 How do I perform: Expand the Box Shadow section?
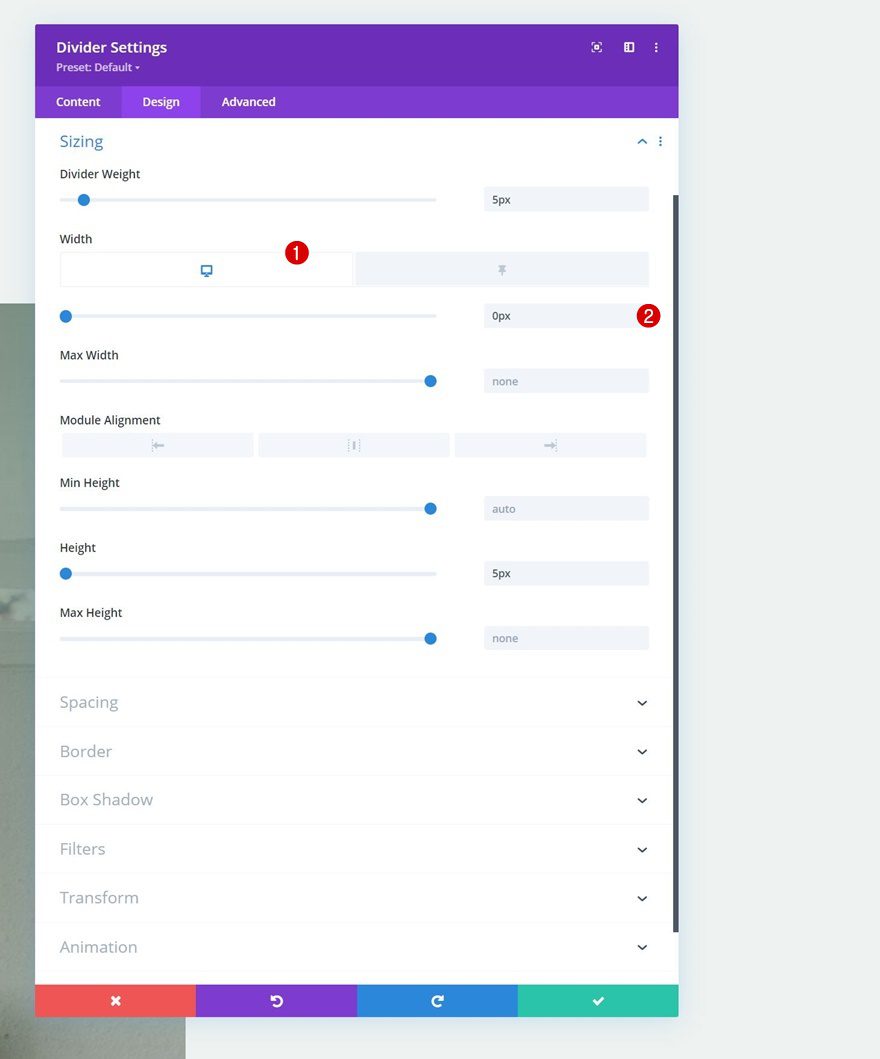[x=353, y=799]
